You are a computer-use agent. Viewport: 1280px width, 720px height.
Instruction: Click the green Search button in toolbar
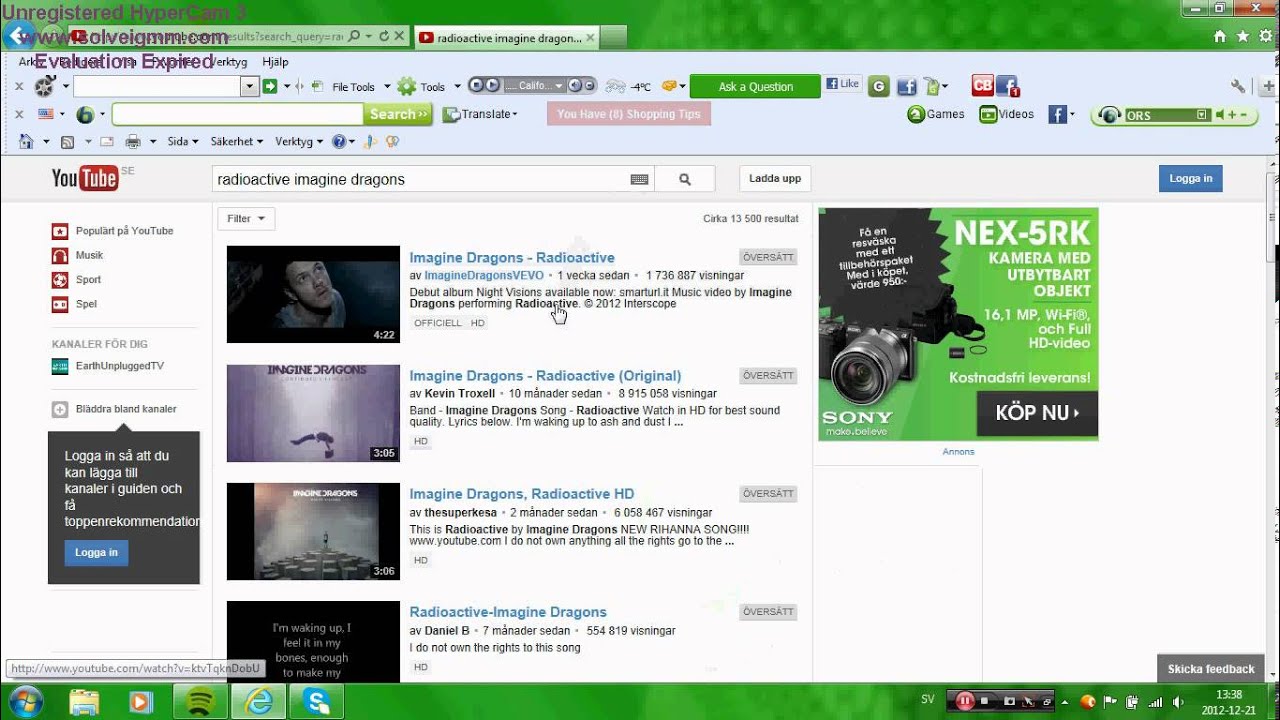(398, 114)
